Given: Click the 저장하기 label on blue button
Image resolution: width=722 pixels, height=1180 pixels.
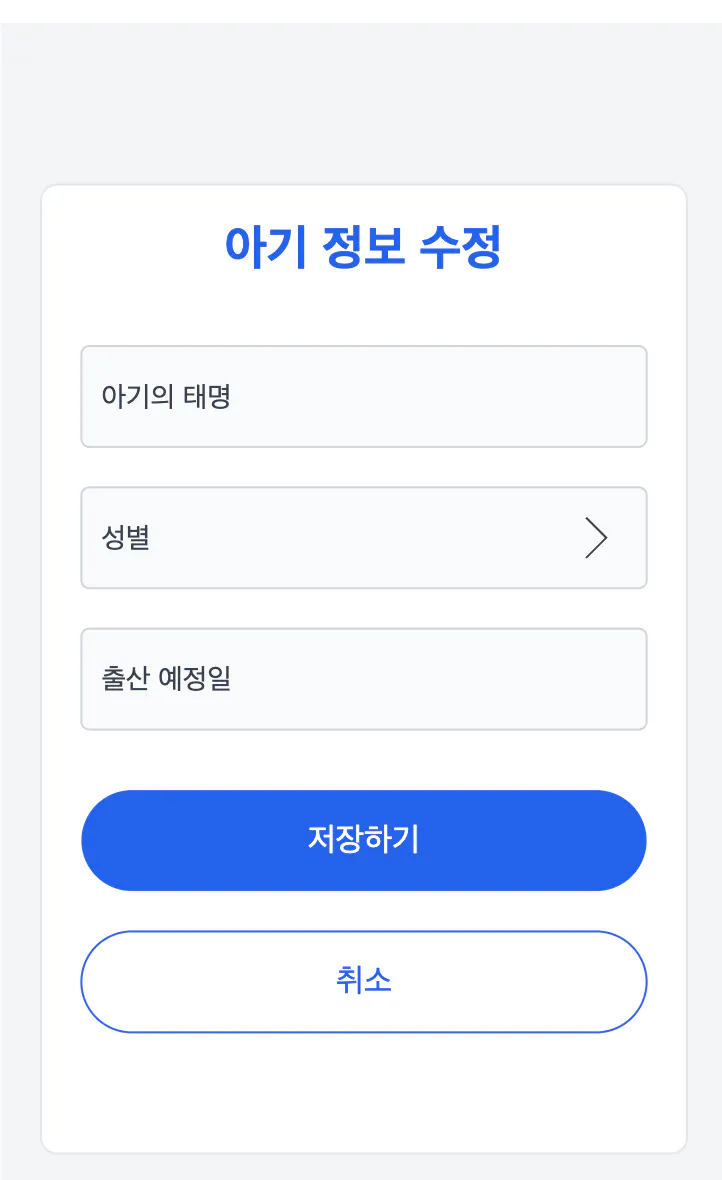Looking at the screenshot, I should tap(364, 839).
